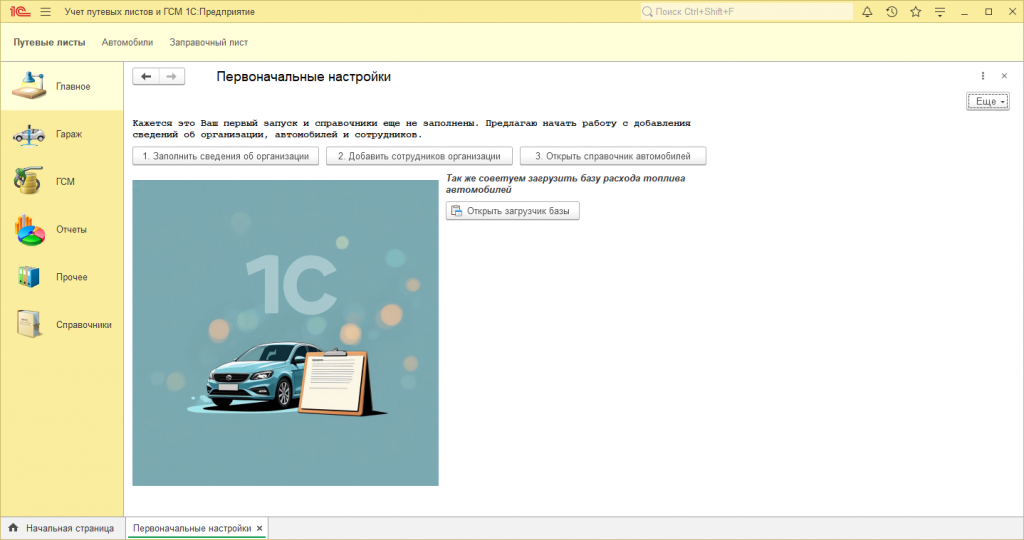Open Заправочный лист menu item
The width and height of the screenshot is (1024, 540).
[x=208, y=42]
